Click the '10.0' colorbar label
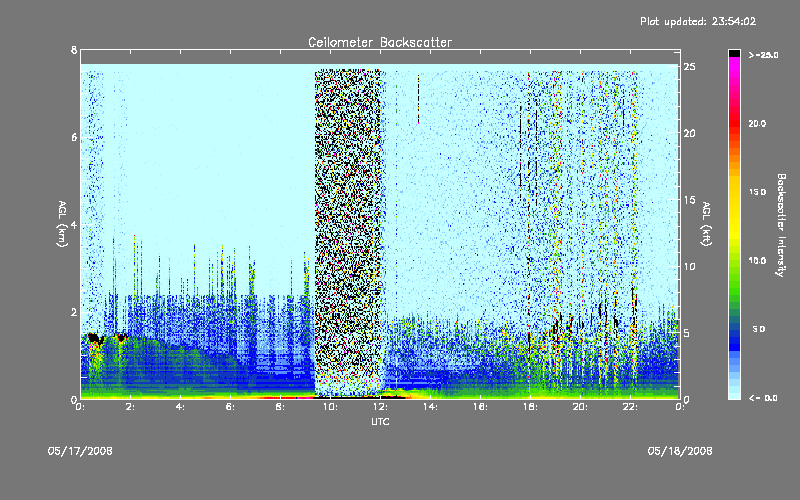The image size is (800, 500). pyautogui.click(x=757, y=261)
